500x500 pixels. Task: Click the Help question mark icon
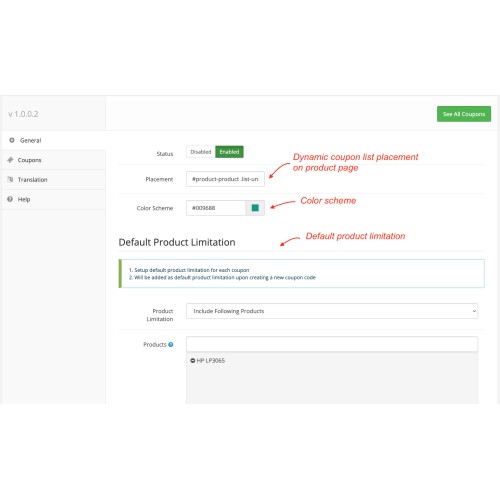[x=10, y=199]
